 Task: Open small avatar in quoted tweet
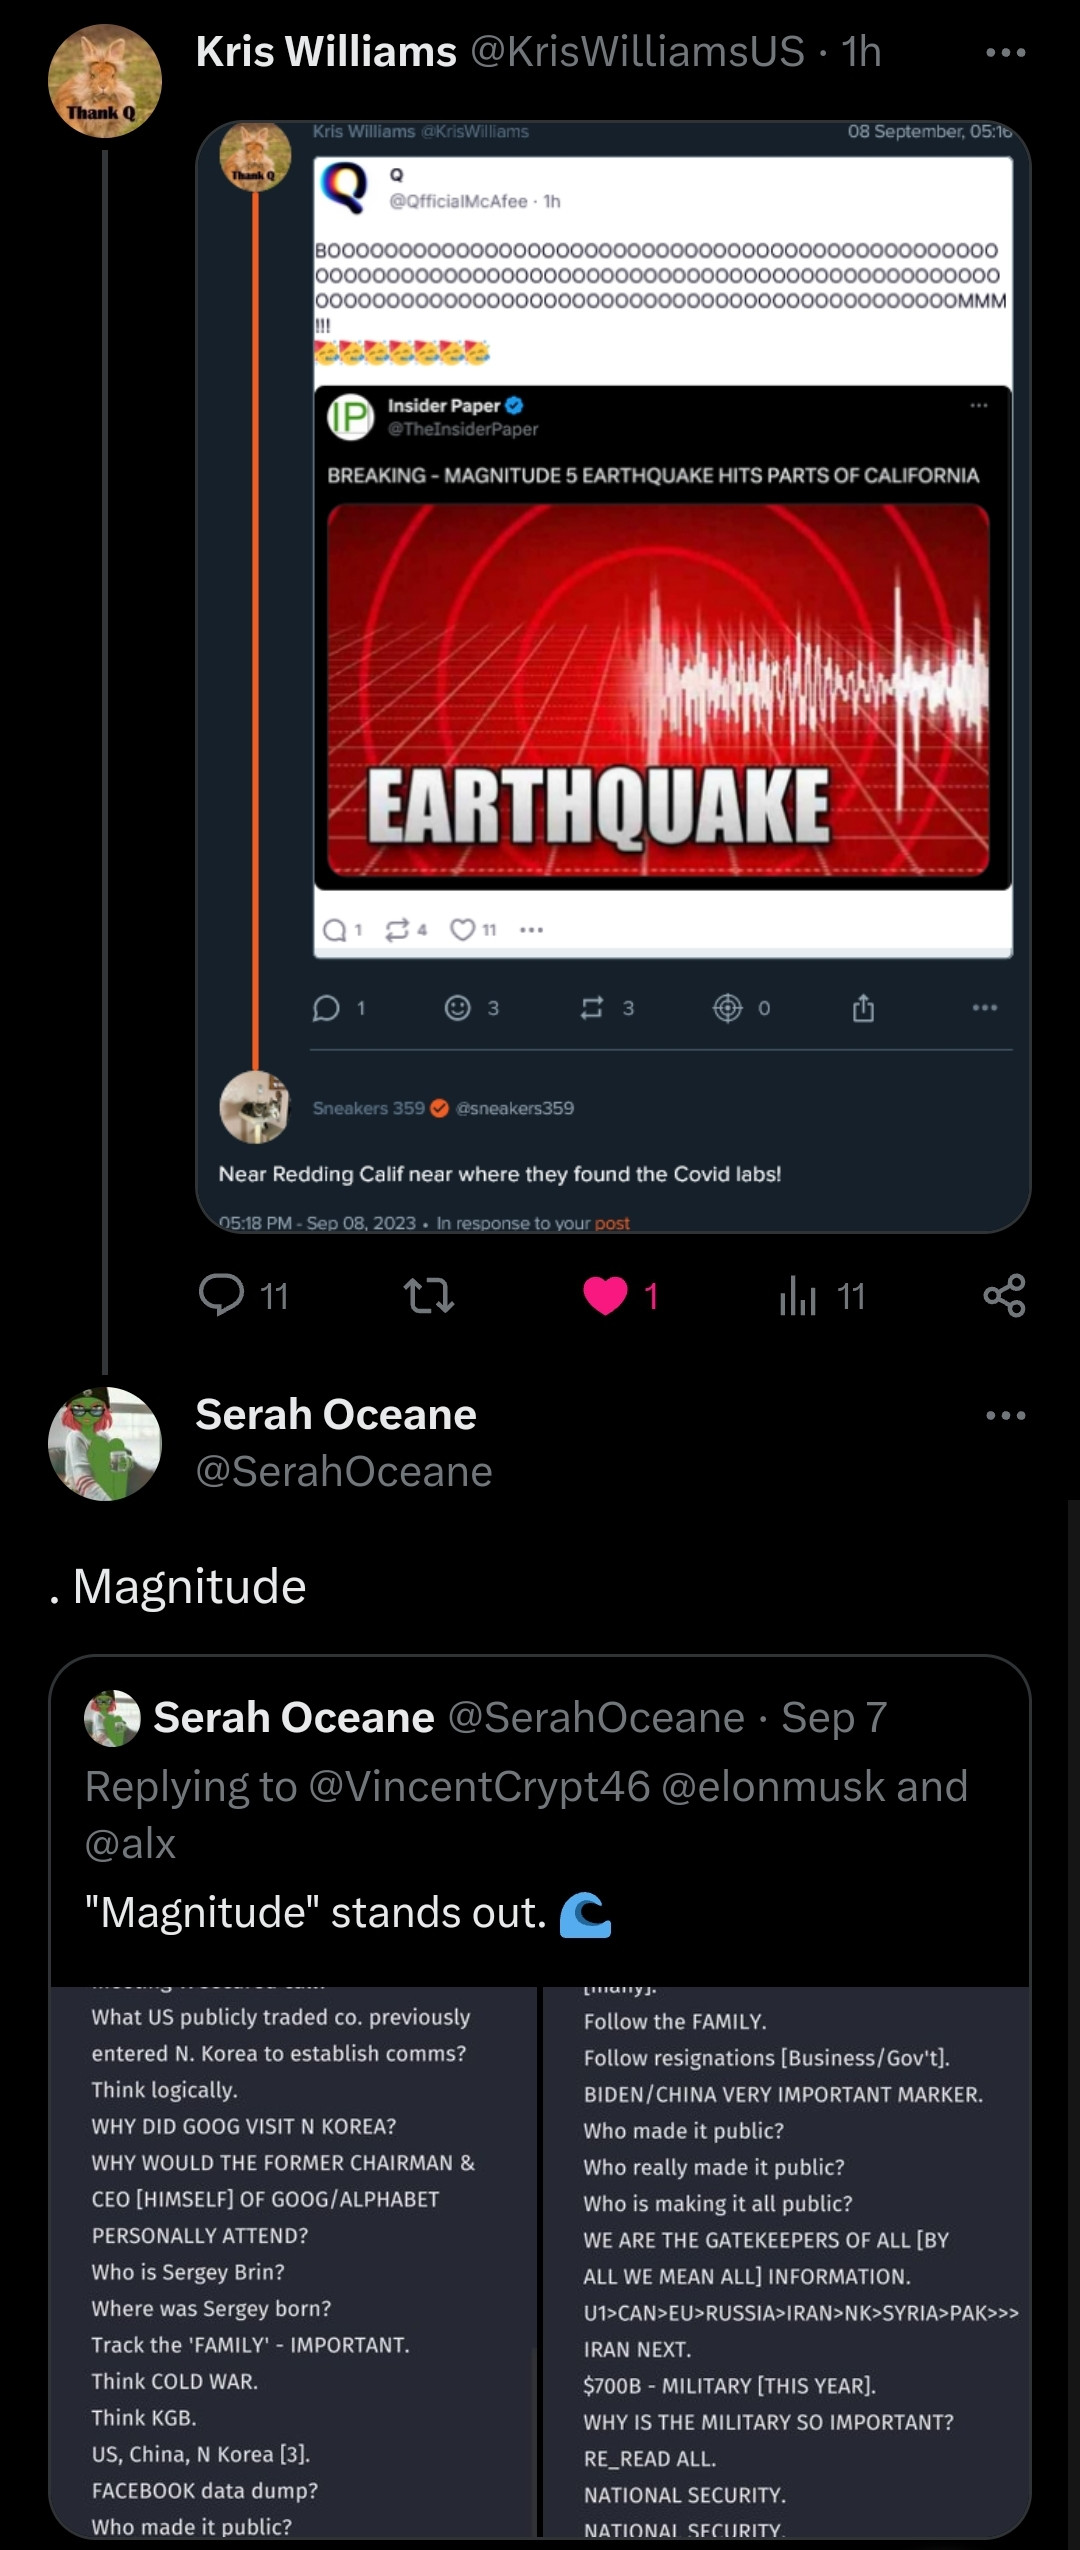(x=112, y=1718)
